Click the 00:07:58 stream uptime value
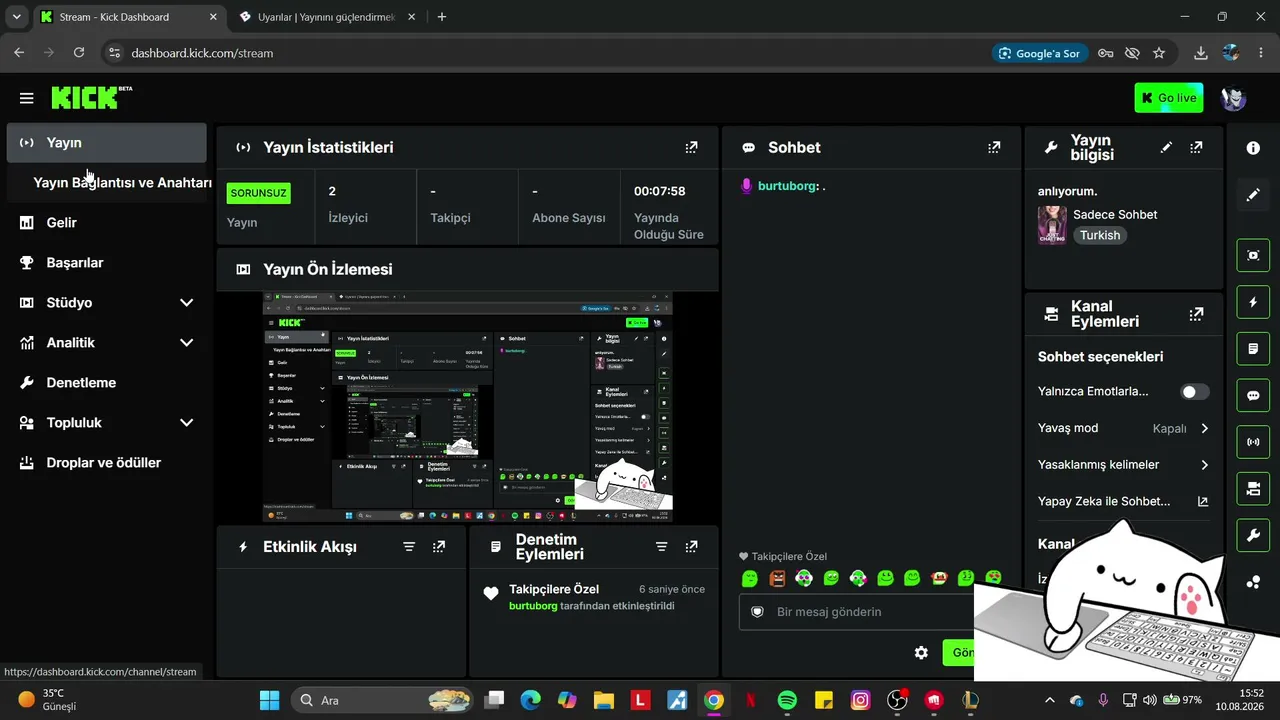The image size is (1280, 720). (660, 191)
